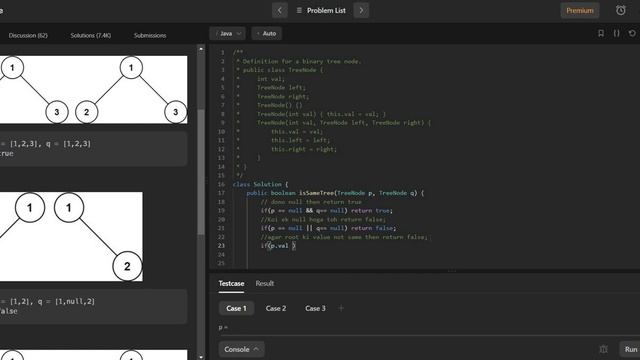Open the Problem List

point(321,10)
